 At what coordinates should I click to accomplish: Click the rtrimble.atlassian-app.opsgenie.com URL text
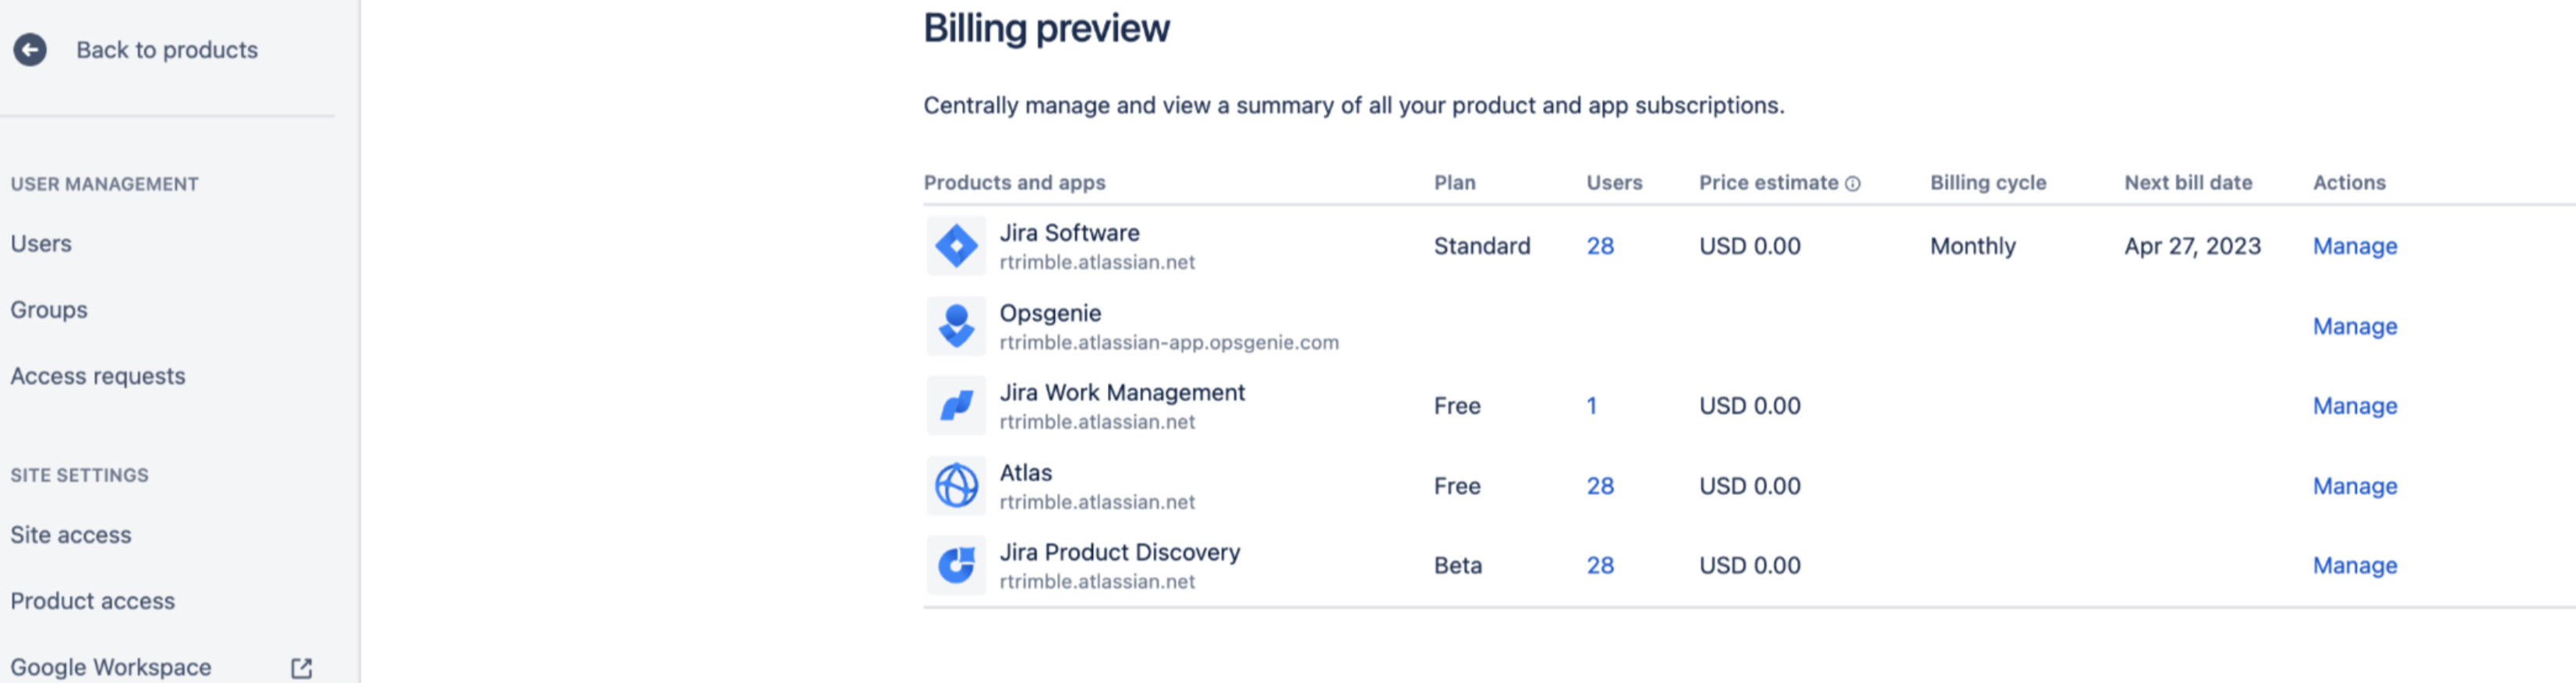(x=1169, y=342)
